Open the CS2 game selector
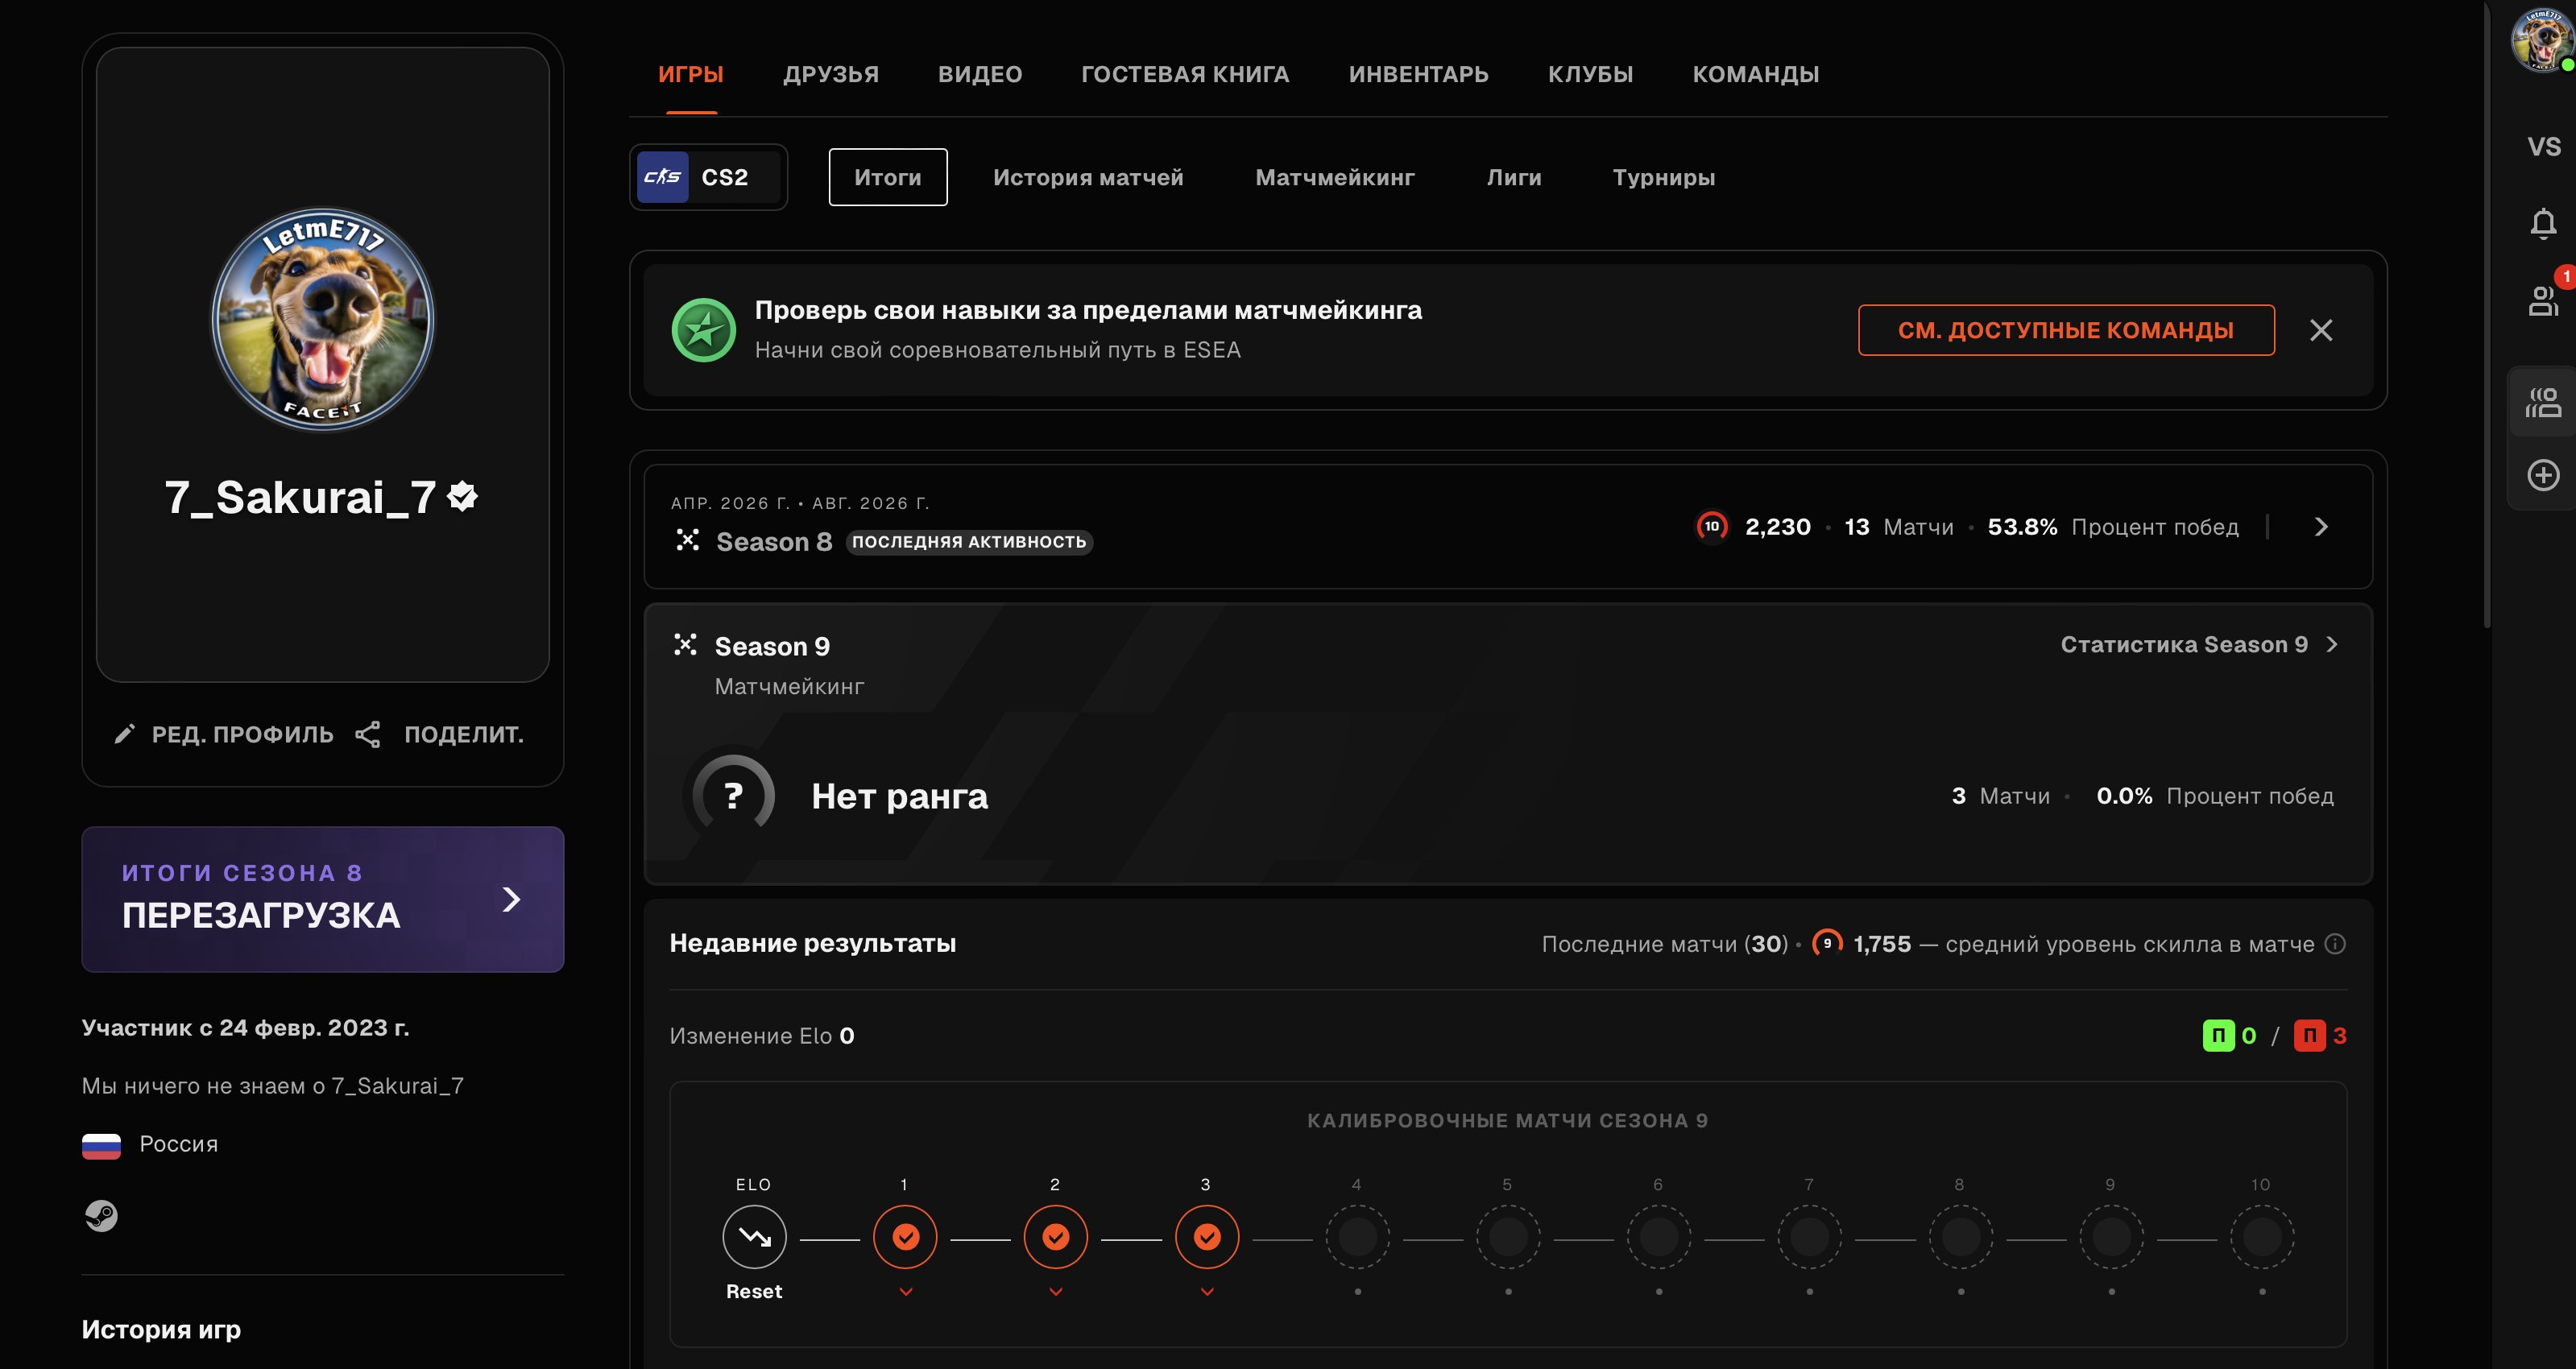This screenshot has width=2576, height=1369. [x=708, y=177]
